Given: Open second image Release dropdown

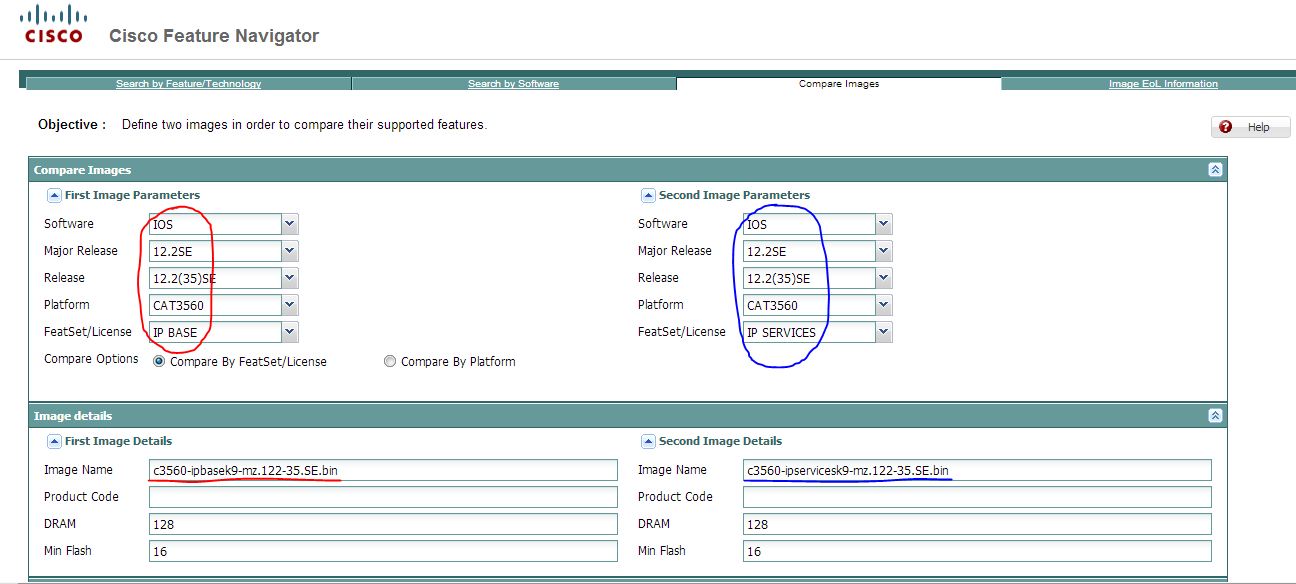Looking at the screenshot, I should coord(883,278).
